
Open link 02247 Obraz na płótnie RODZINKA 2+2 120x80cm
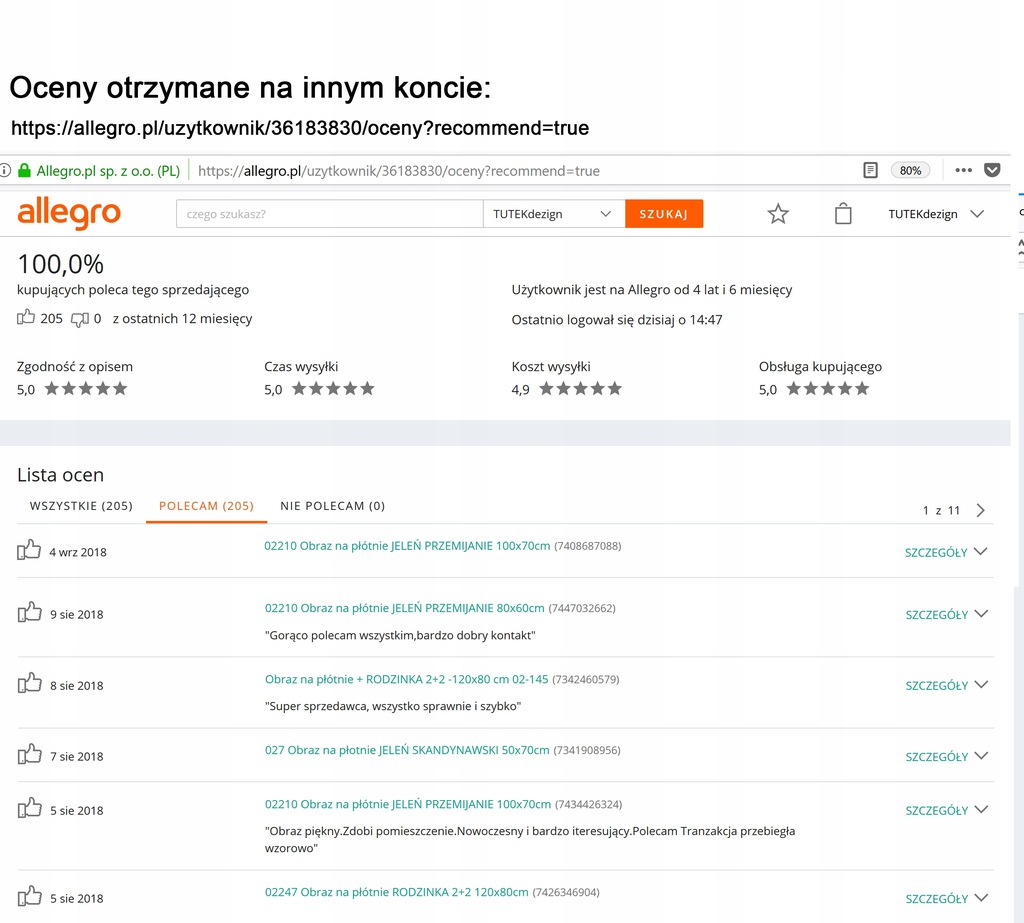[x=396, y=892]
